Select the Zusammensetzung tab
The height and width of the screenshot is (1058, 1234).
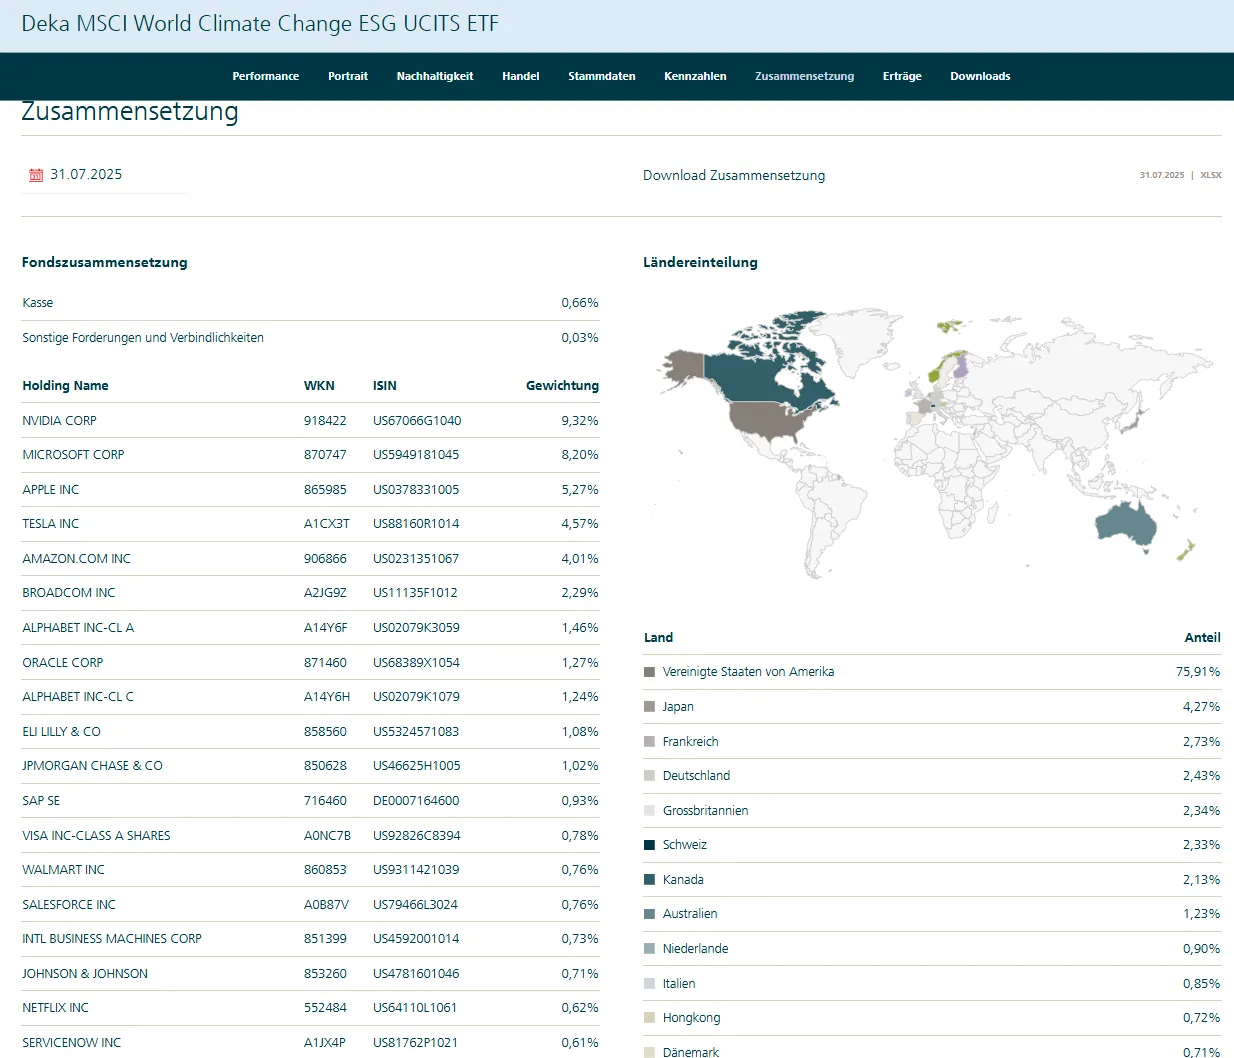(805, 76)
